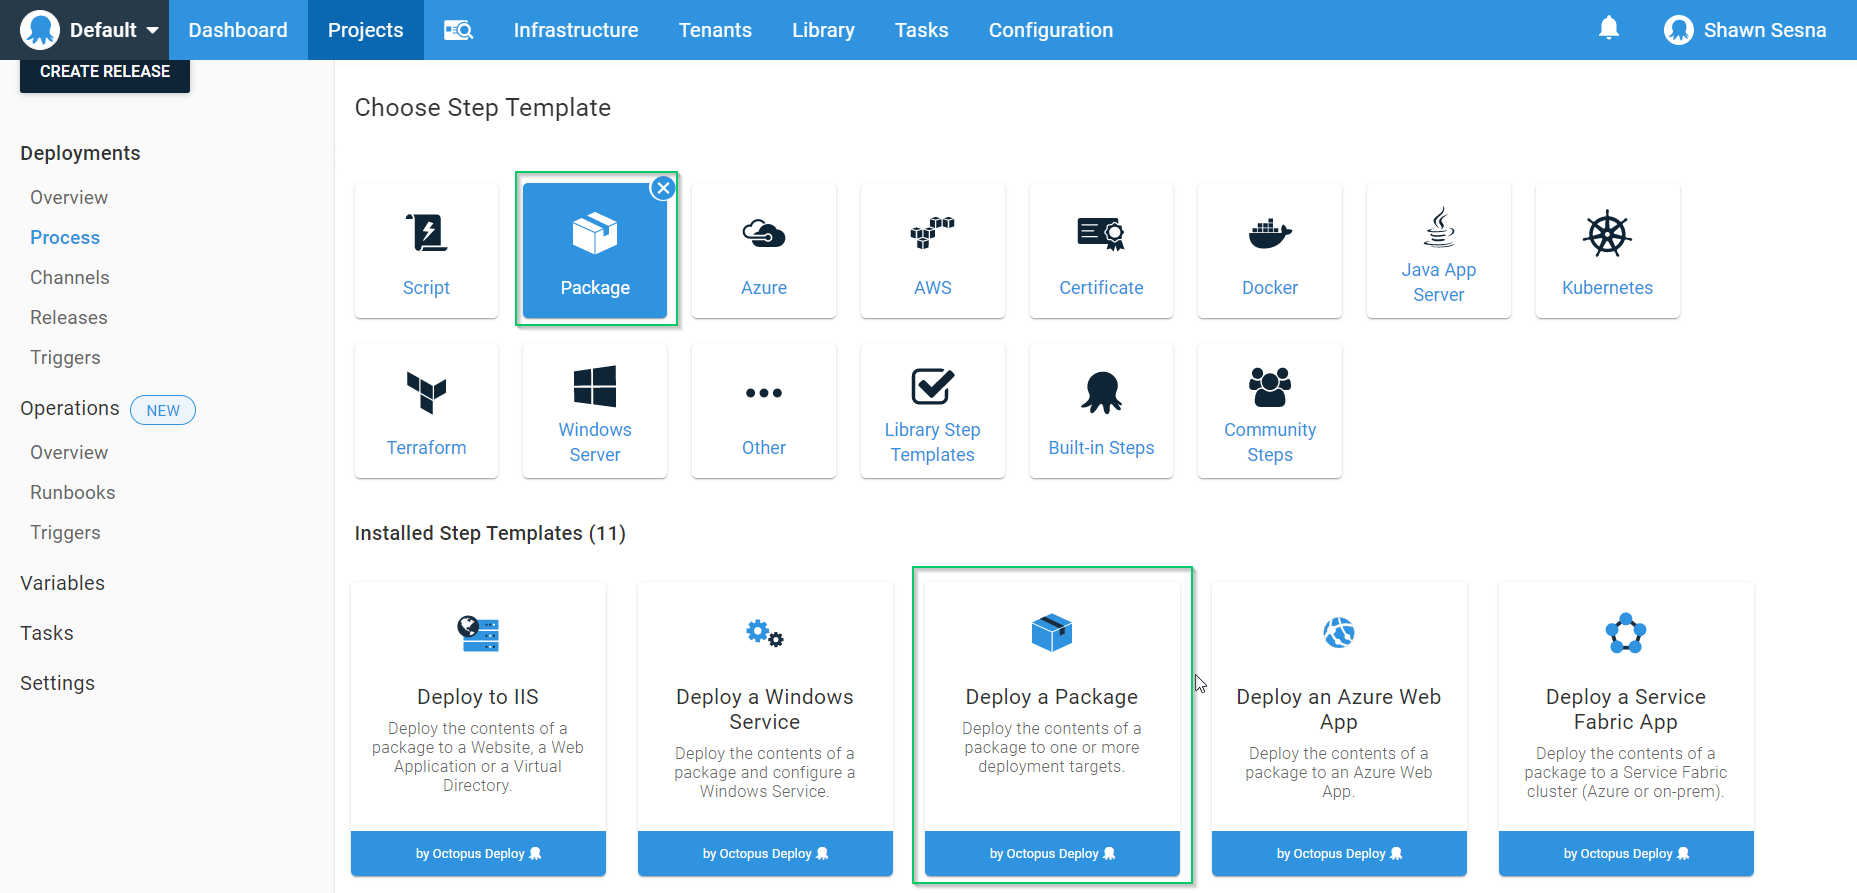Open the Shawn Sesna user menu
This screenshot has height=893, width=1857.
[1745, 30]
